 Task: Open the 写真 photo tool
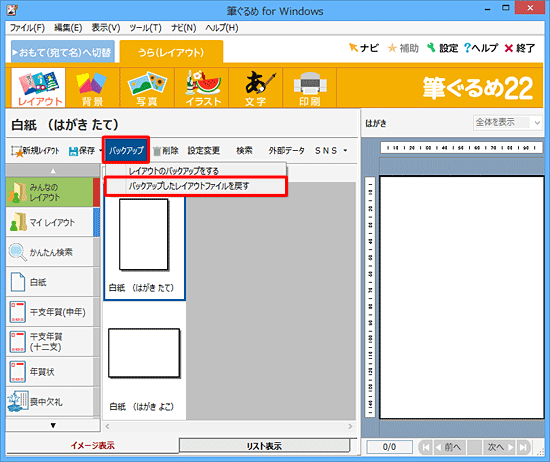pyautogui.click(x=147, y=88)
